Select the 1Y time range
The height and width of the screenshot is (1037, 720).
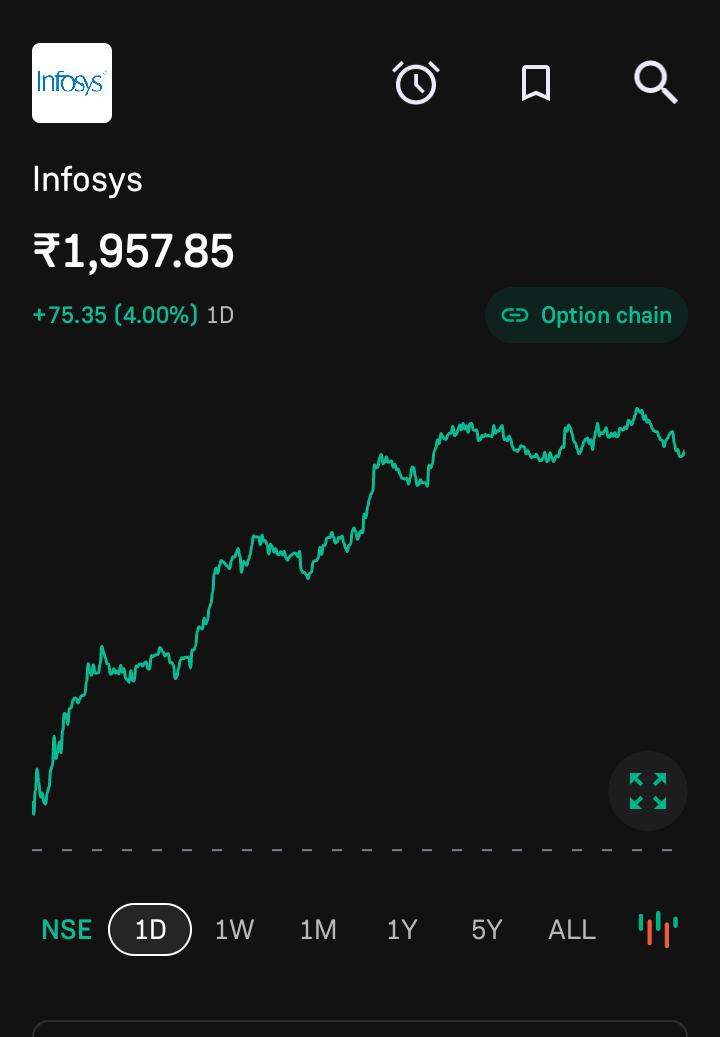tap(402, 929)
